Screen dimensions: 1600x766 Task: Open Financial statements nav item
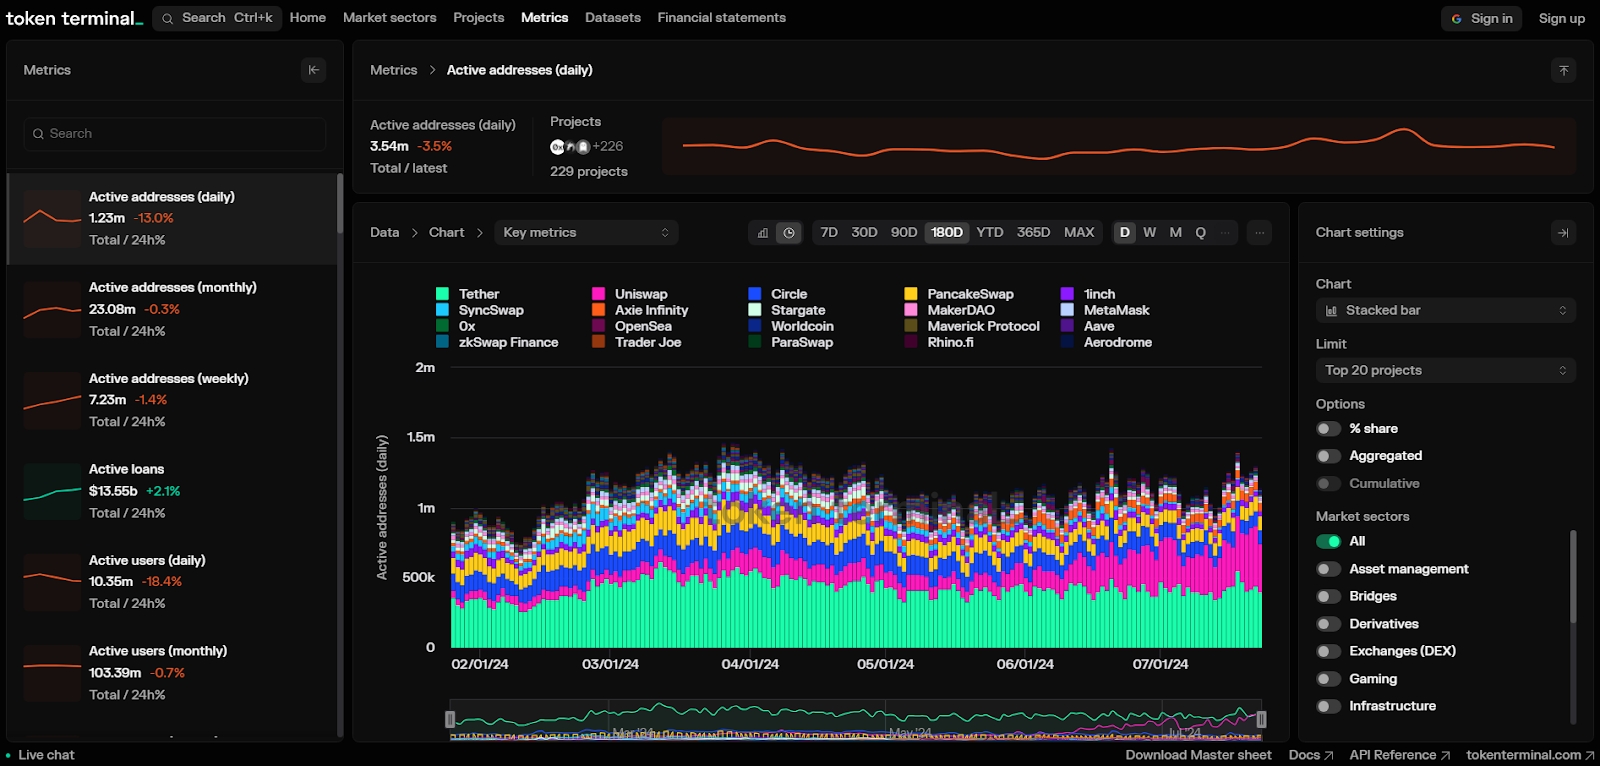721,18
